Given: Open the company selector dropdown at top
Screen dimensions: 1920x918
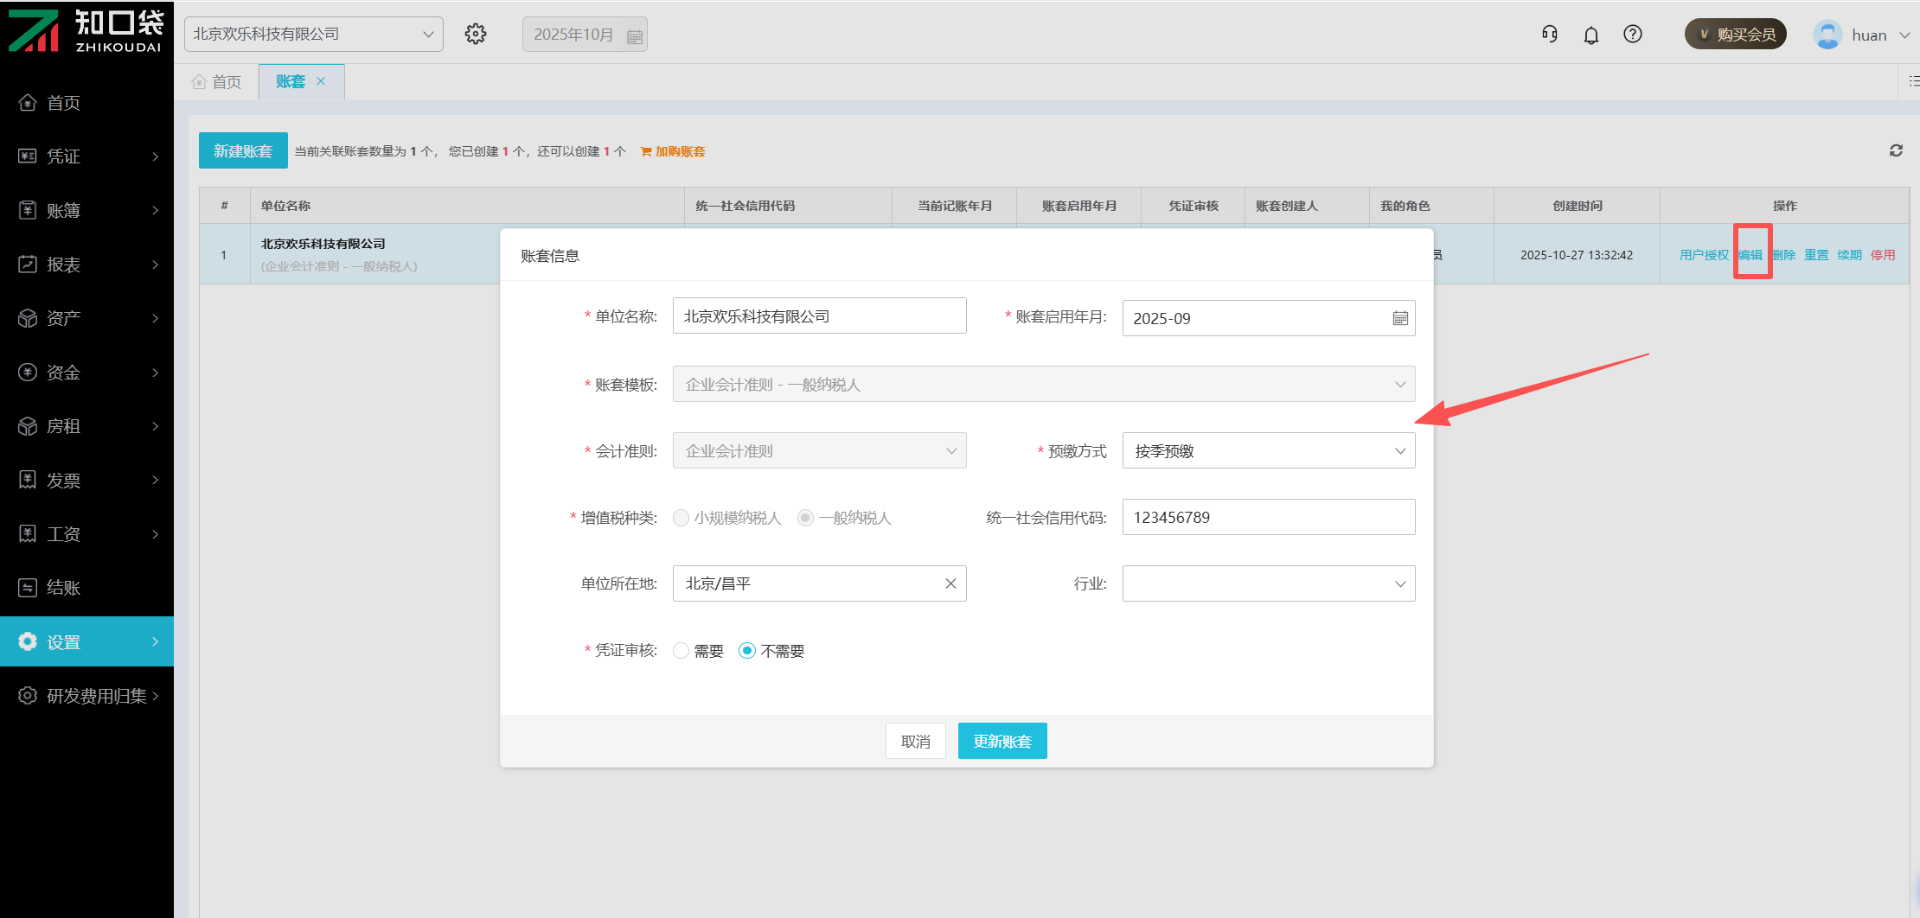Looking at the screenshot, I should coord(313,34).
